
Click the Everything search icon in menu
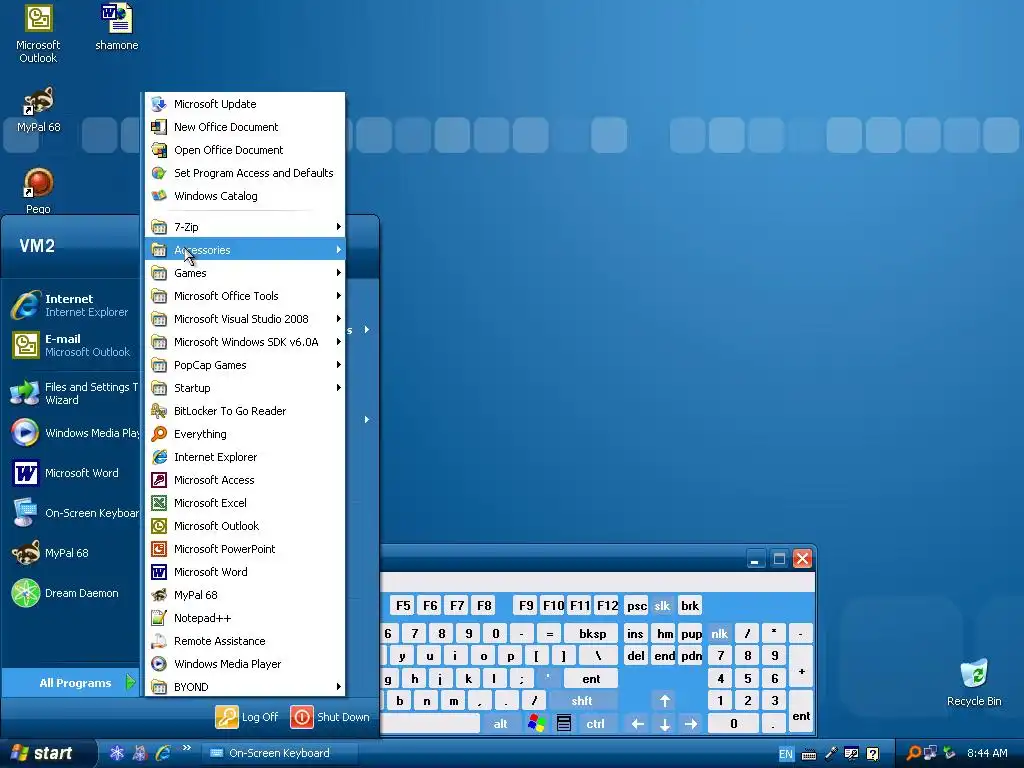point(159,434)
